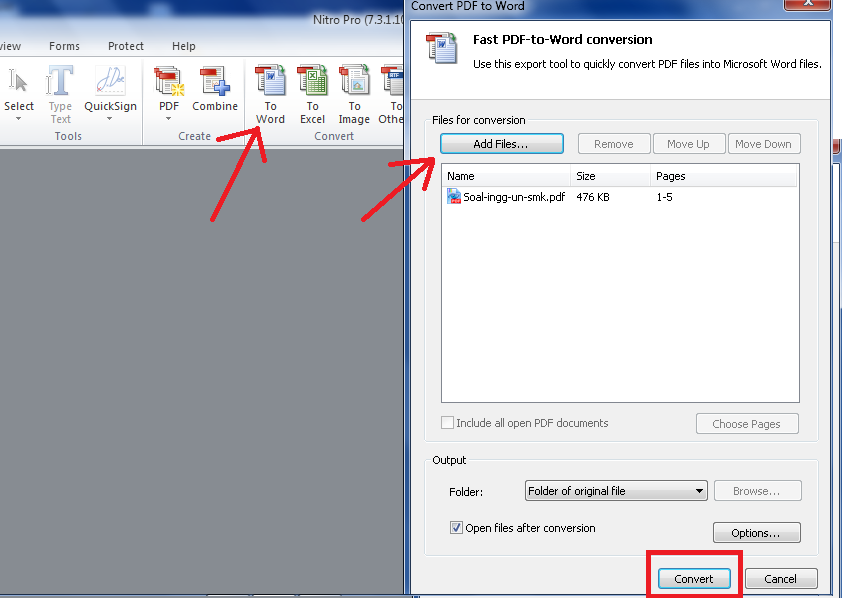Open the View ribbon tab
The height and width of the screenshot is (598, 845).
coord(10,46)
